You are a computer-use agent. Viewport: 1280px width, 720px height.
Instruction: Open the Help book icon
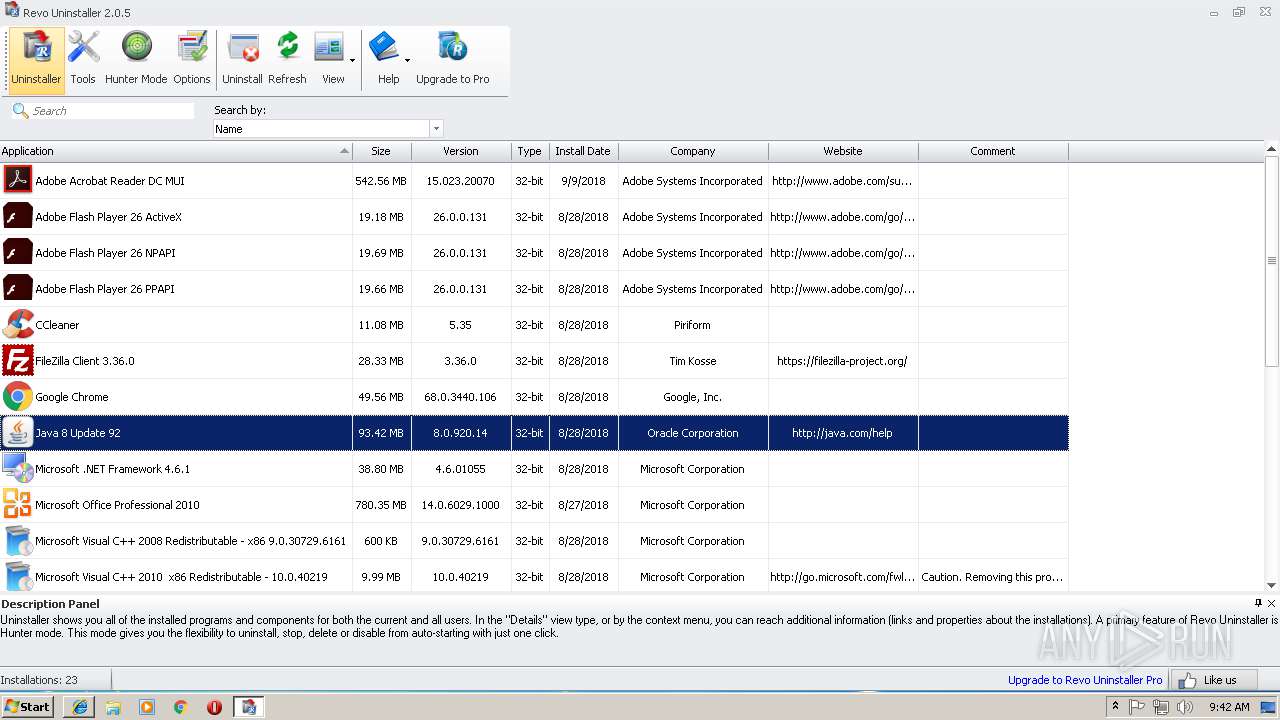click(384, 48)
